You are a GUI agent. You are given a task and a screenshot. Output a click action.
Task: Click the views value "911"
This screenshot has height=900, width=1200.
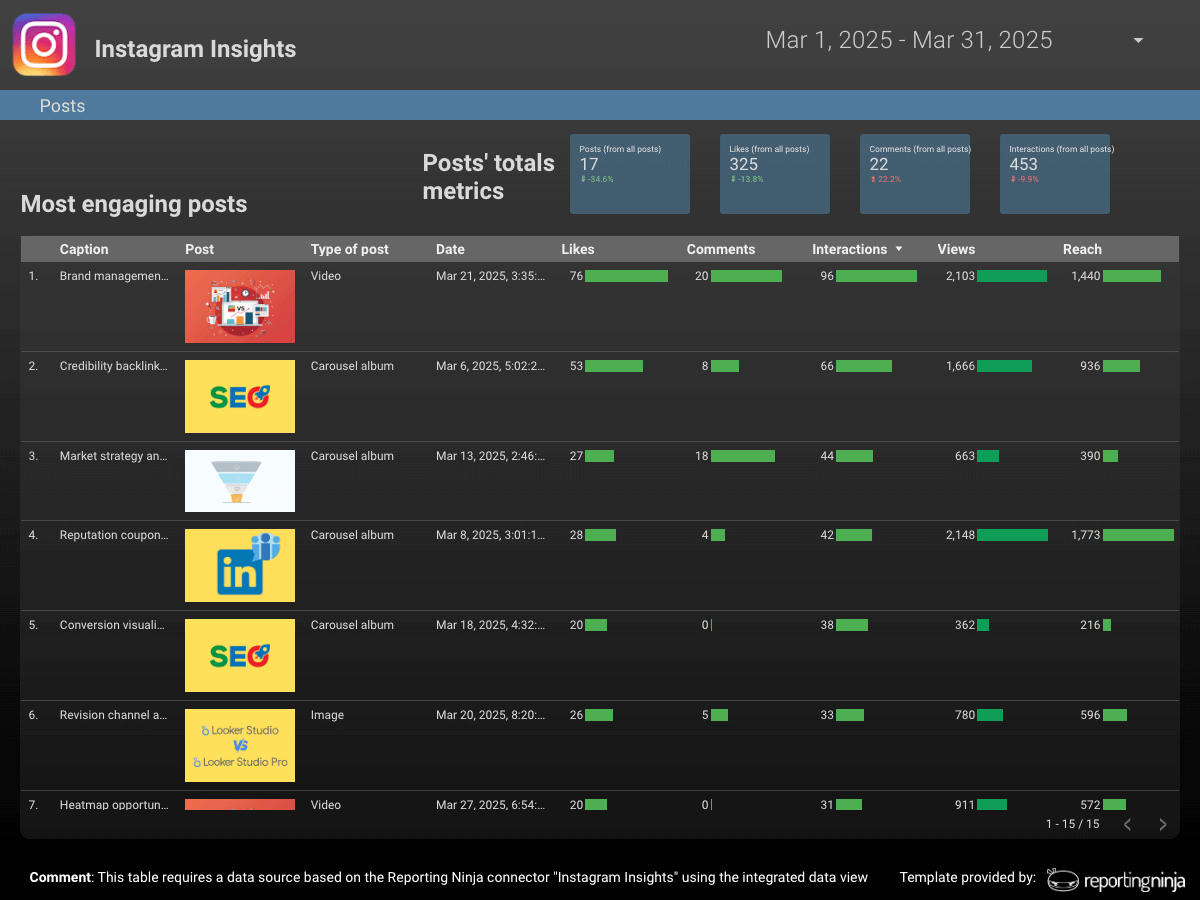pyautogui.click(x=965, y=805)
